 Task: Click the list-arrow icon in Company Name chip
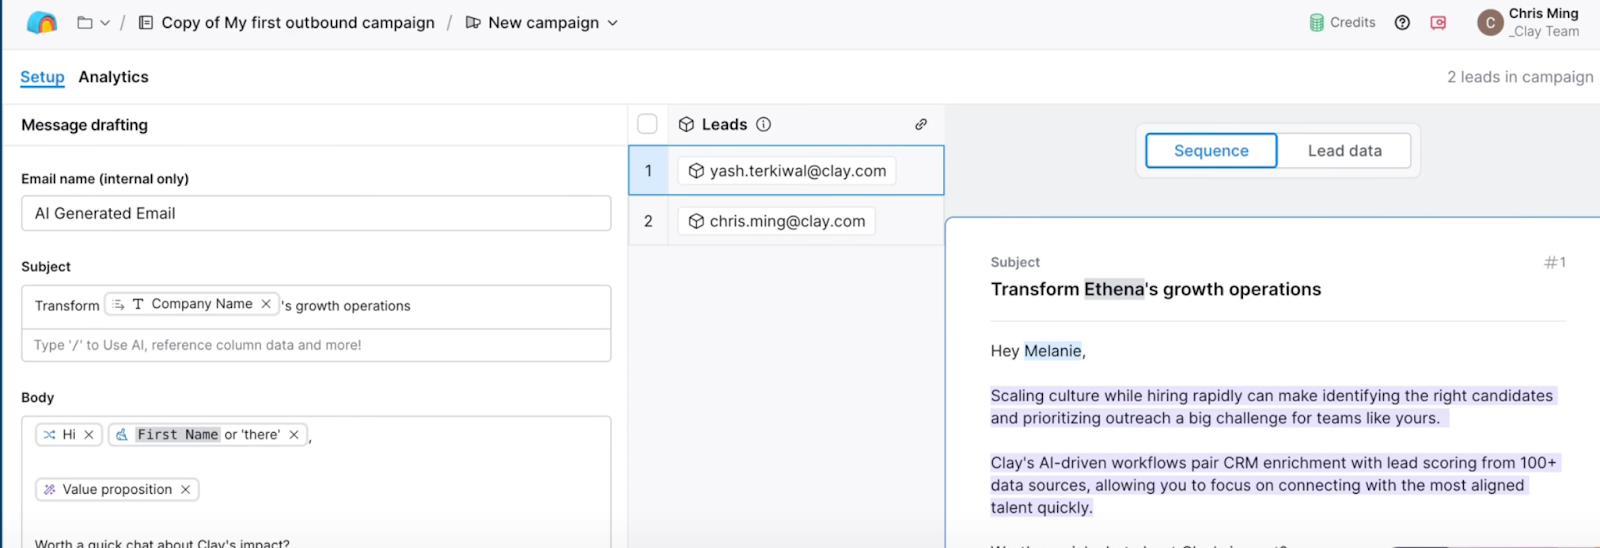(x=119, y=304)
